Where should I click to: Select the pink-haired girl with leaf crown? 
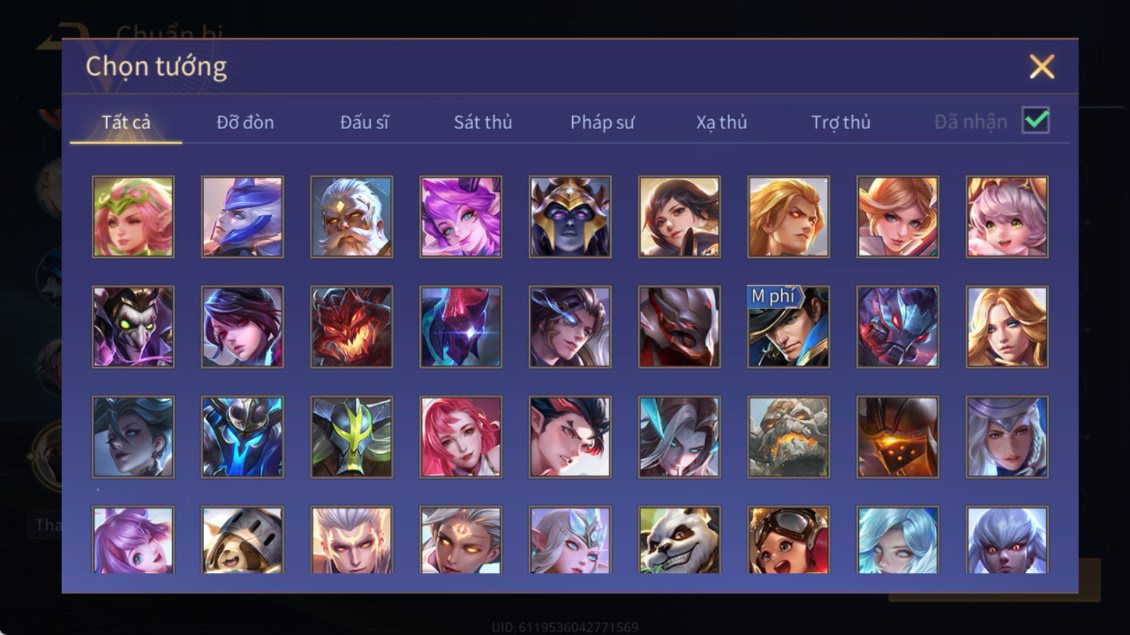(x=133, y=217)
